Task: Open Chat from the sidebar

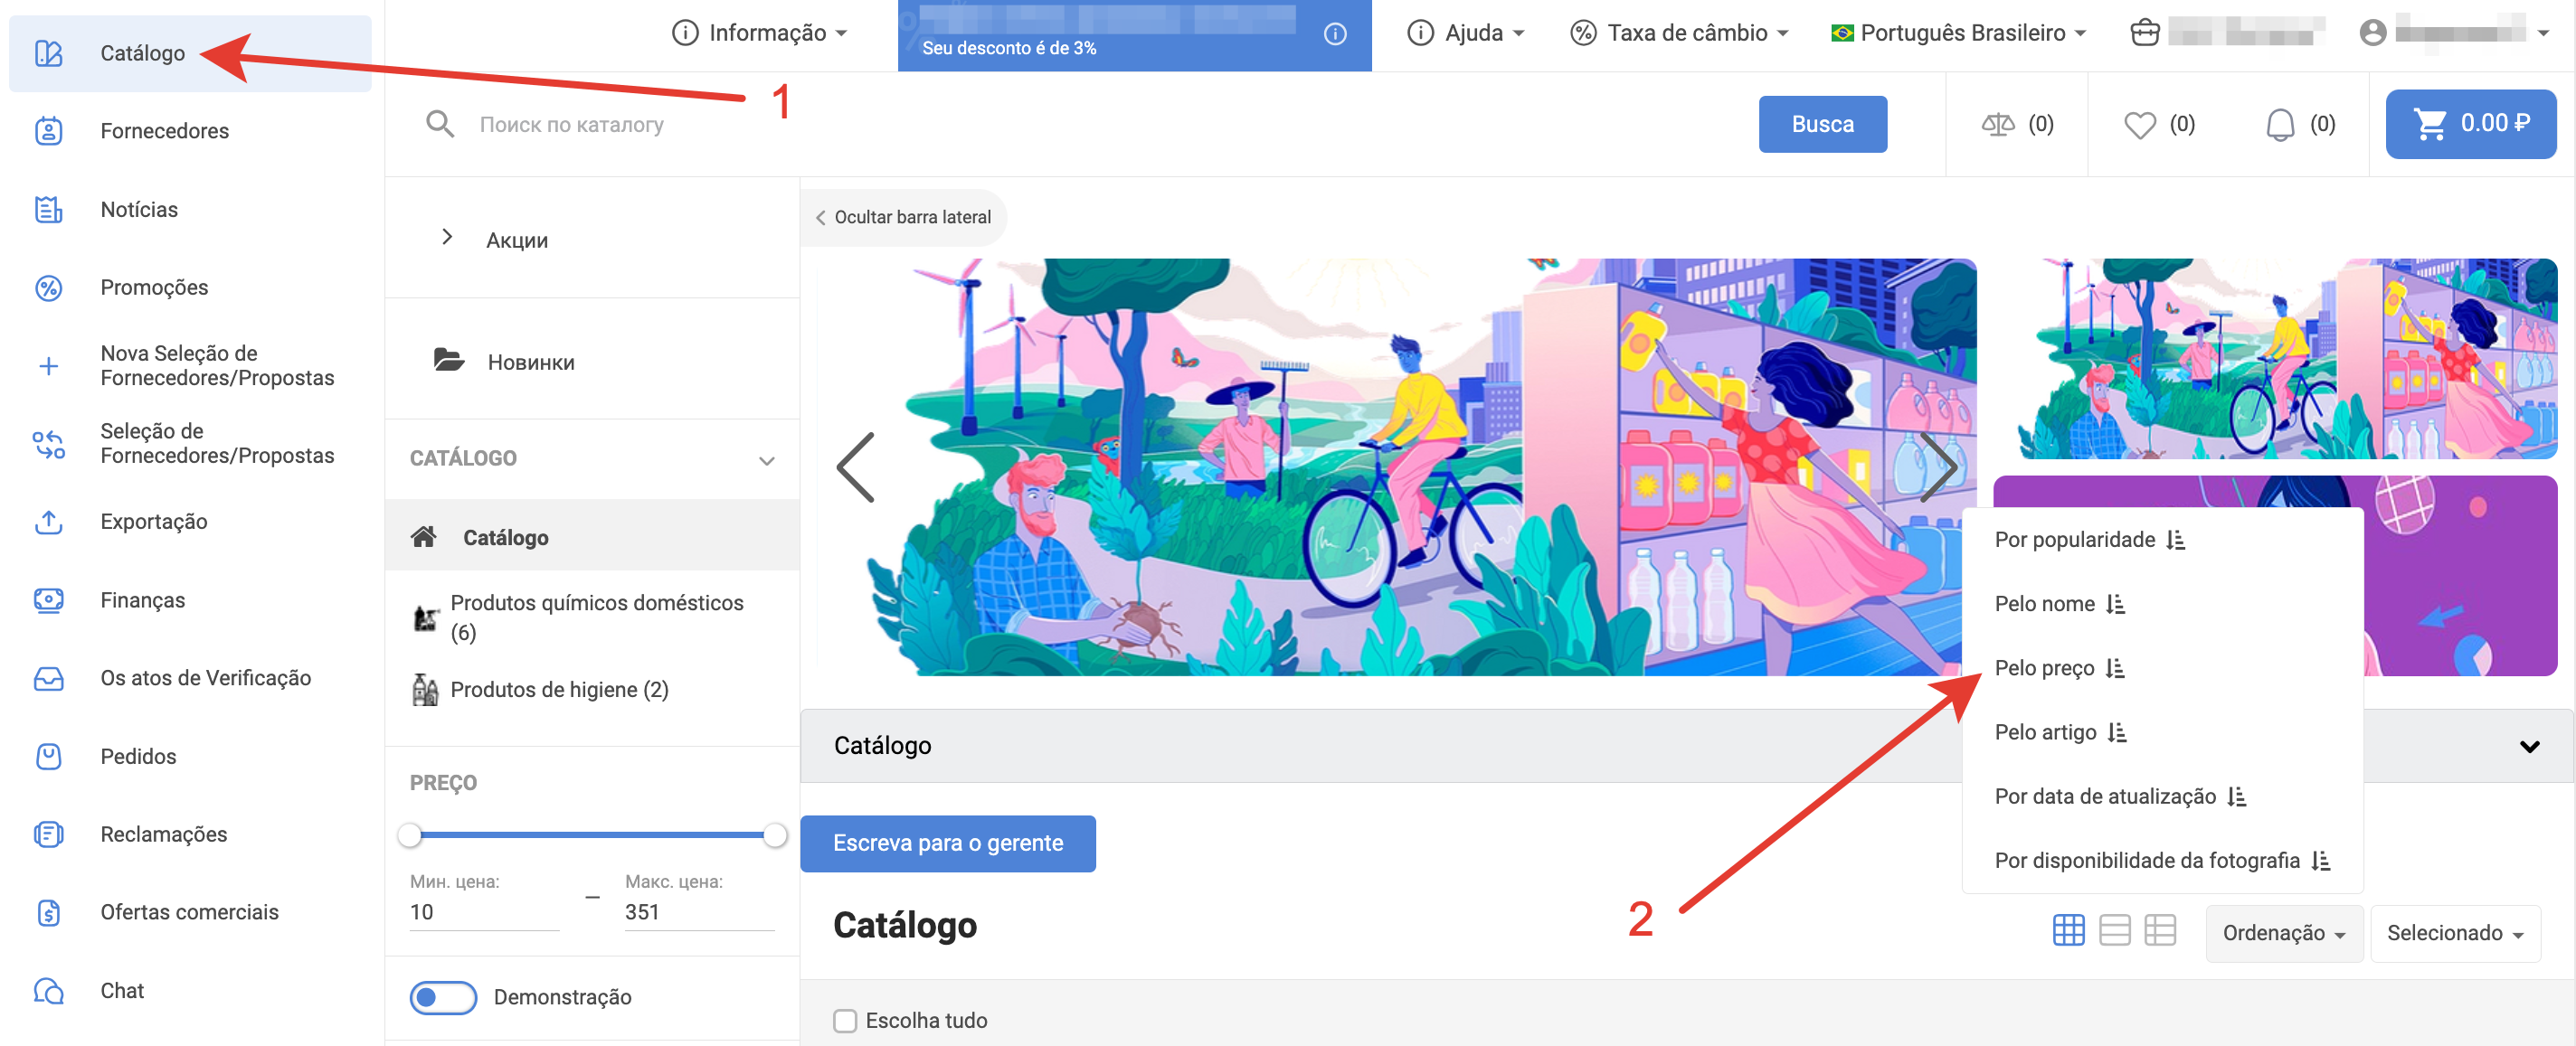Action: point(122,990)
